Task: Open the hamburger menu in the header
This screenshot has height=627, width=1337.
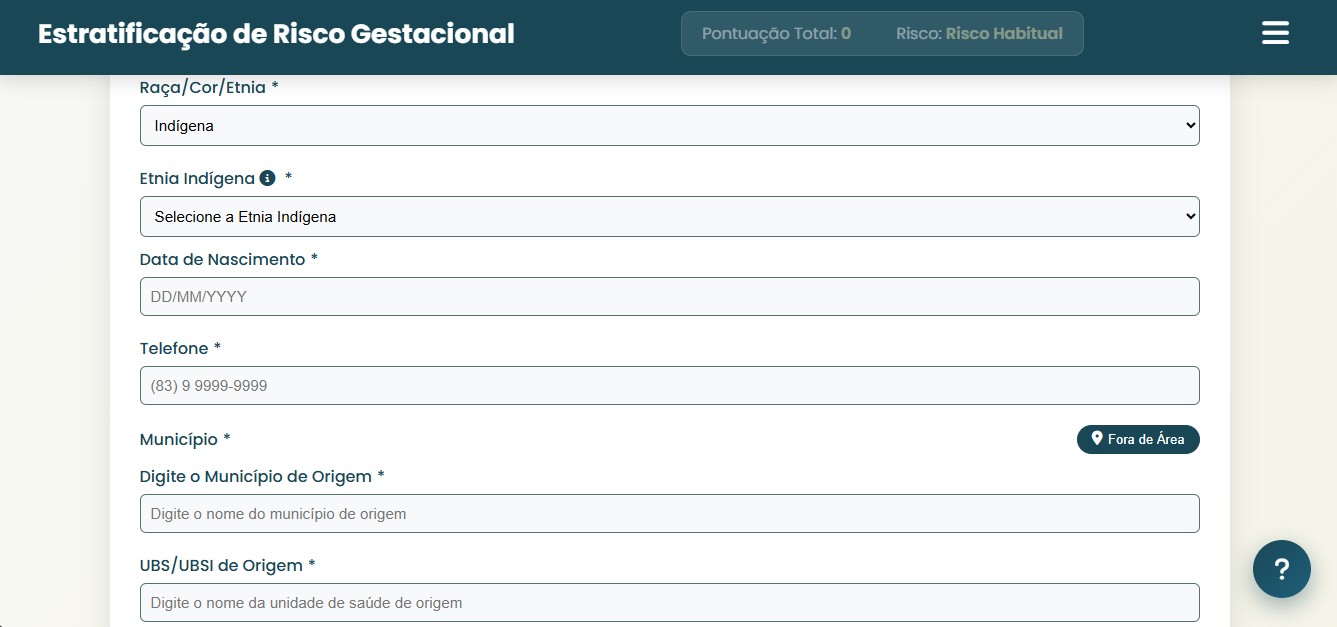Action: [x=1275, y=33]
